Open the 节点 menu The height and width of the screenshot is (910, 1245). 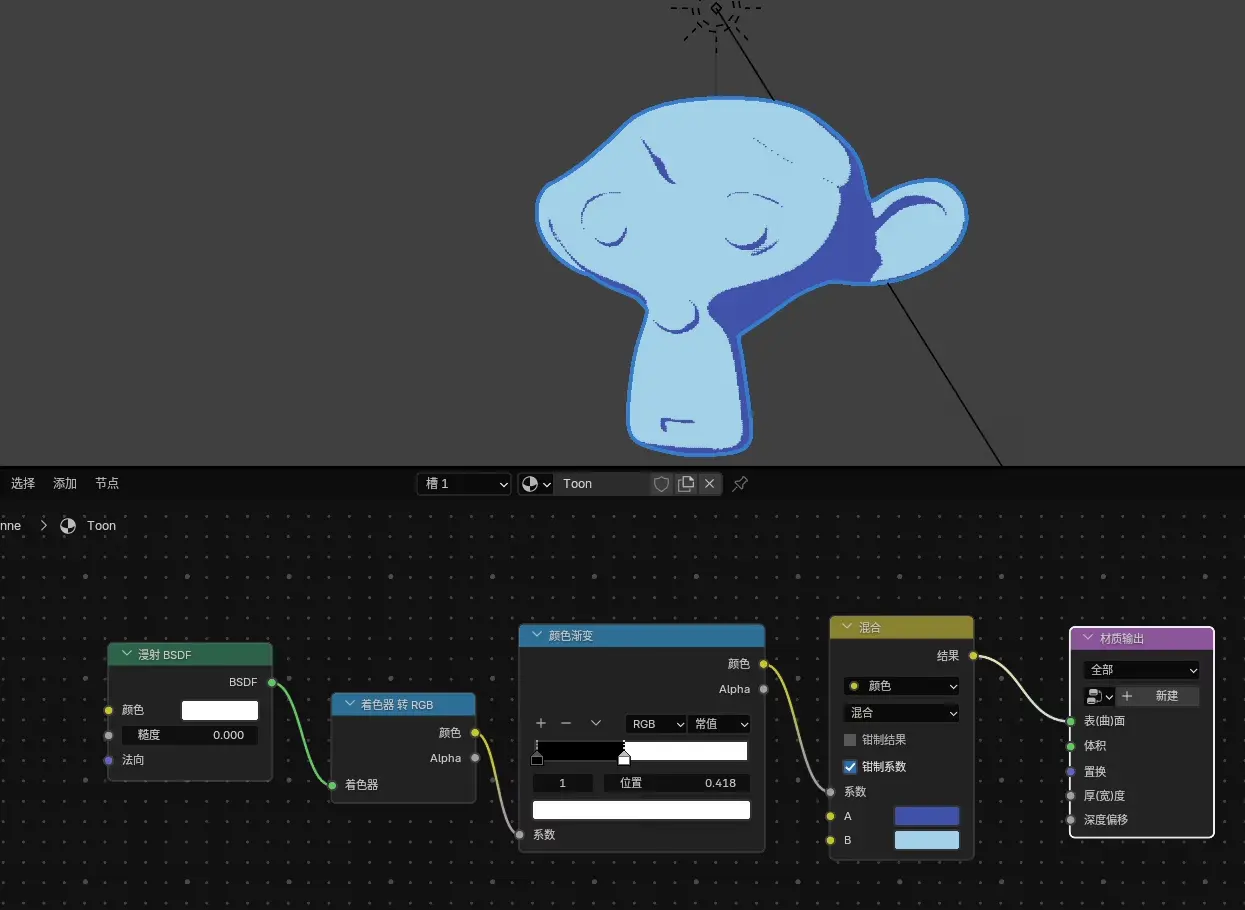(107, 484)
